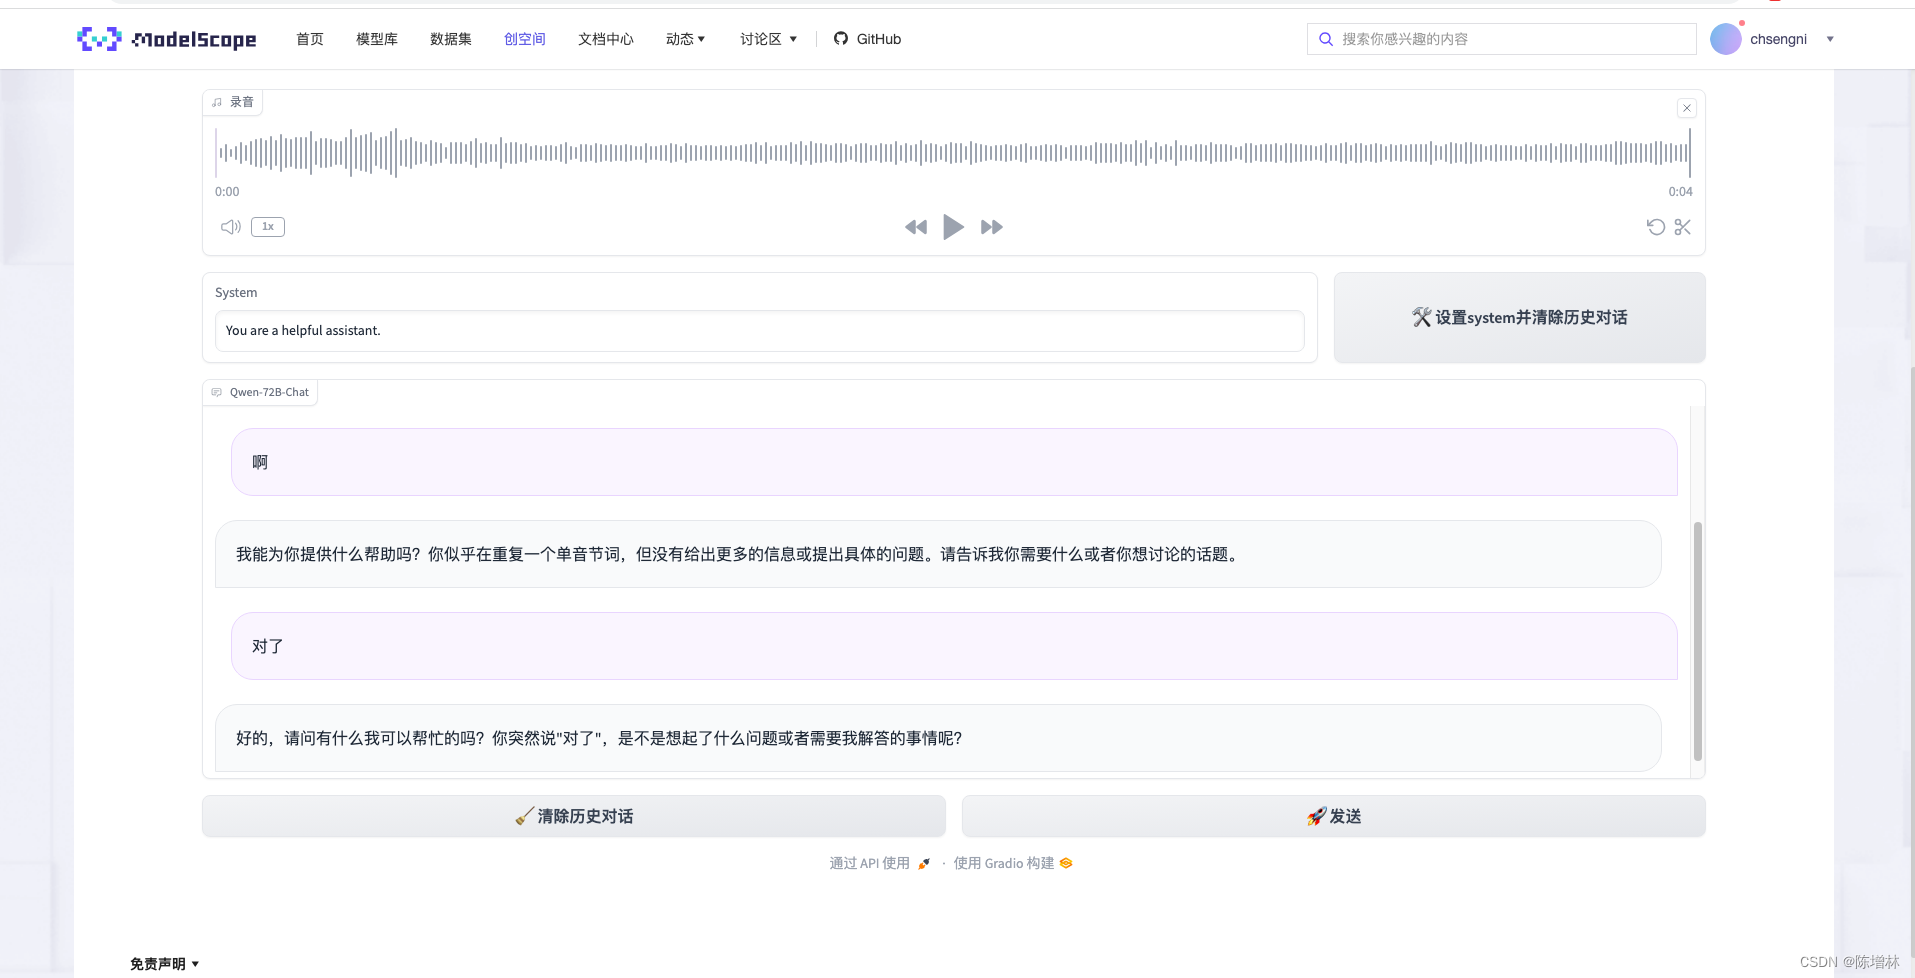Select the 创空间 tab
Viewport: 1915px width, 978px height.
click(x=525, y=39)
